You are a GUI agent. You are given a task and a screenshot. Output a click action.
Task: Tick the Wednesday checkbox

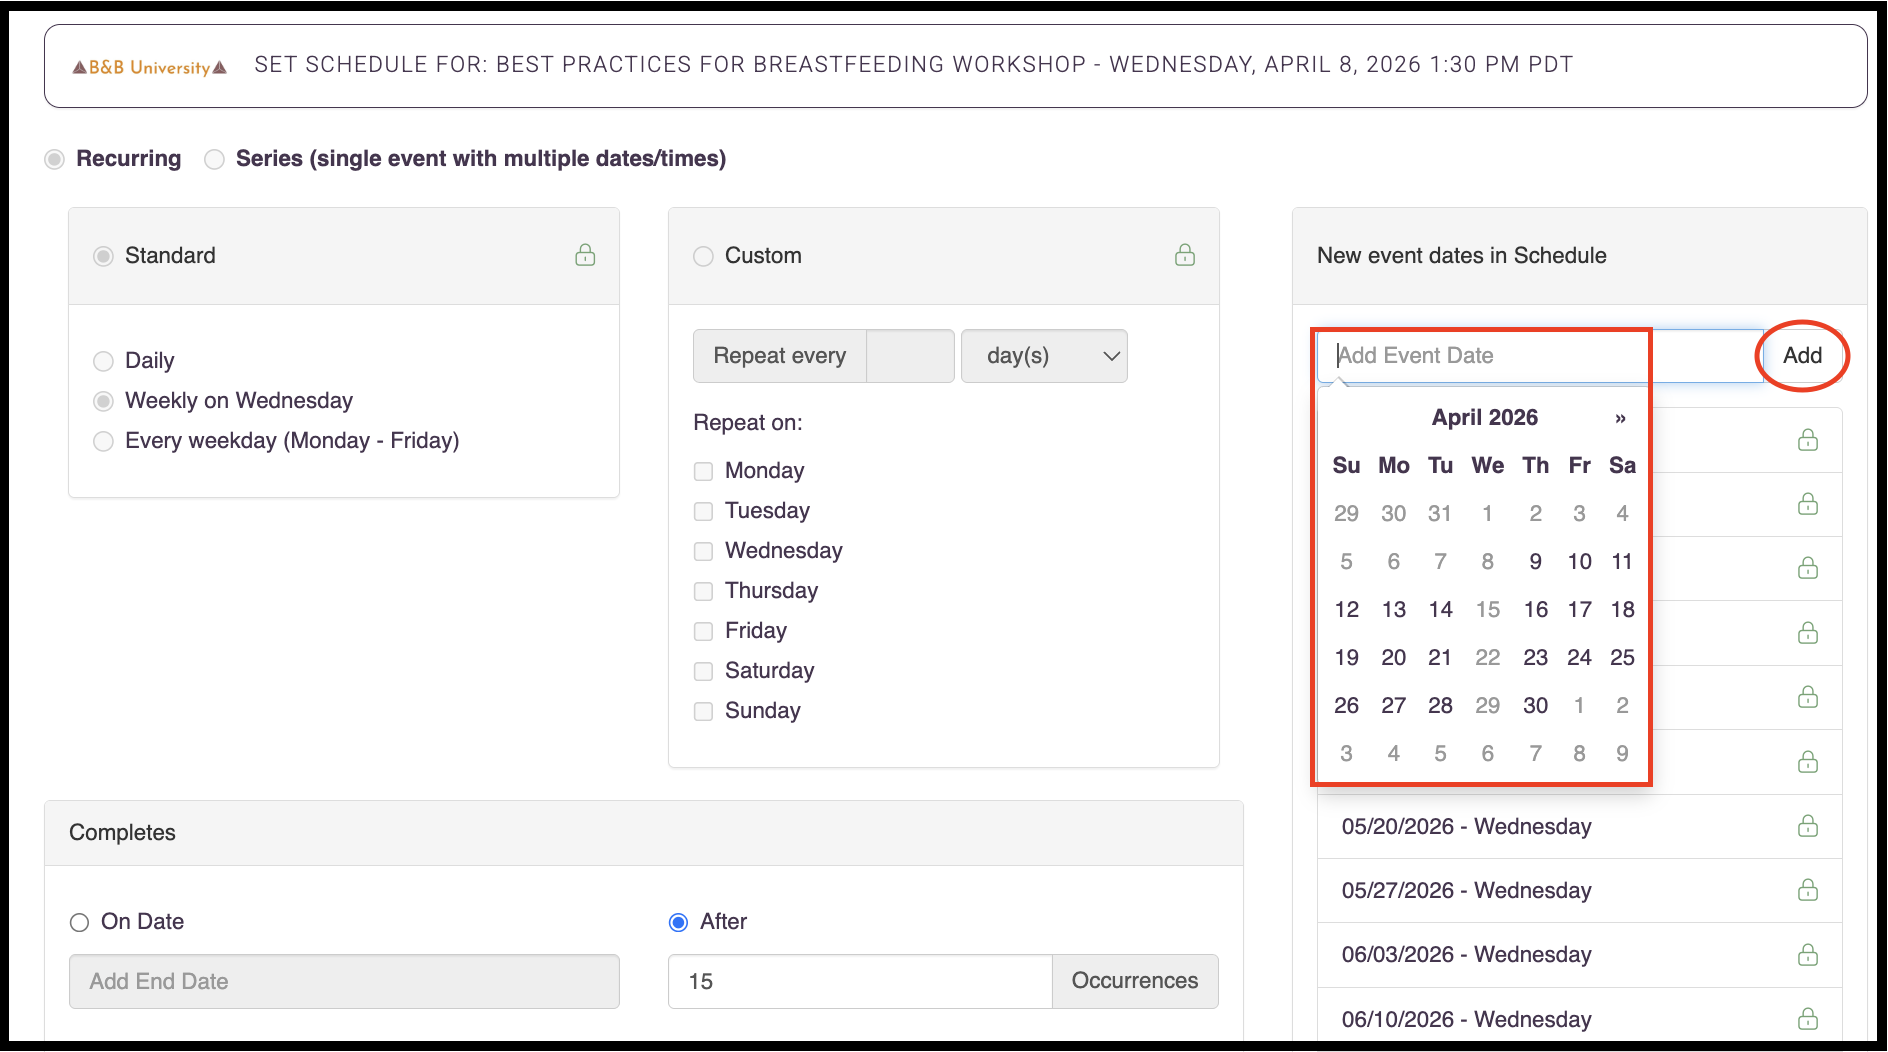tap(704, 551)
